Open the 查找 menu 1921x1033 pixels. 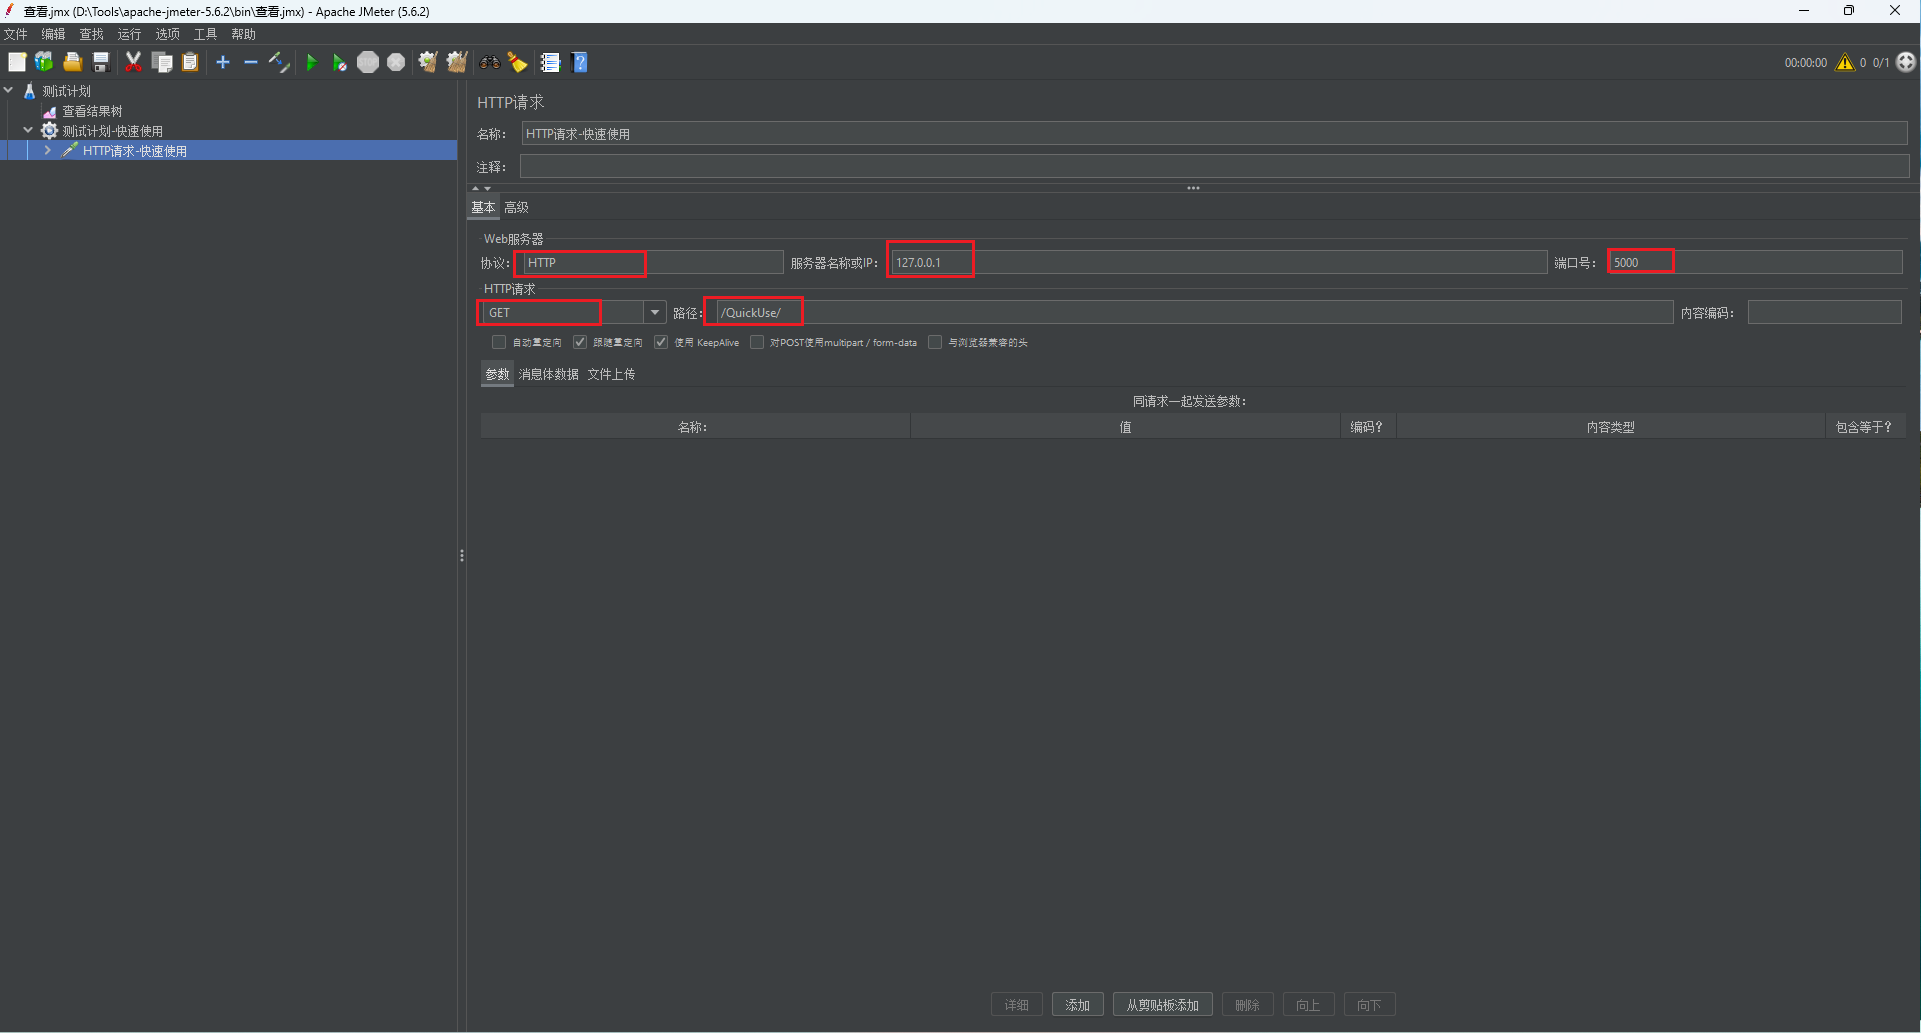(91, 34)
